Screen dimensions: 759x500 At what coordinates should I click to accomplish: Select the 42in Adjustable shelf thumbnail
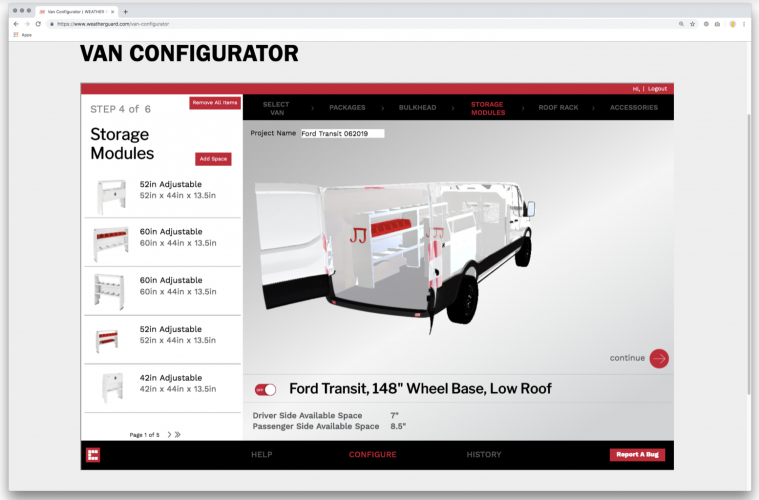pos(112,387)
